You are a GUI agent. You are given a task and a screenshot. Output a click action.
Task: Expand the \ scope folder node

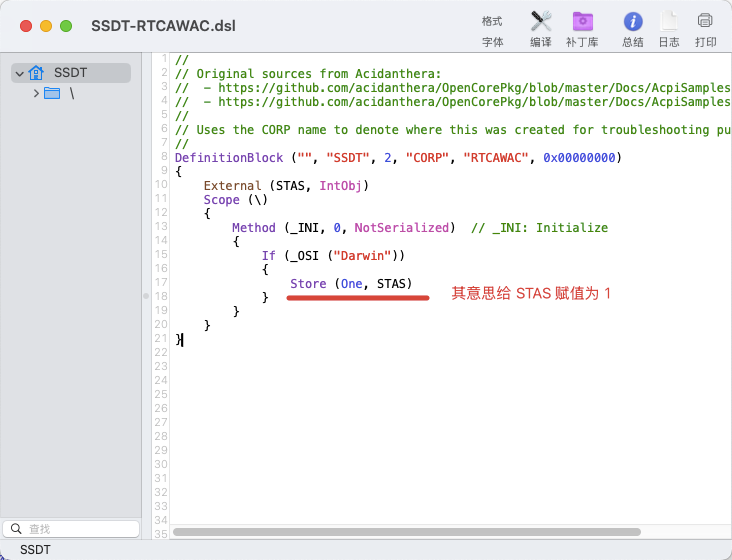pyautogui.click(x=36, y=93)
